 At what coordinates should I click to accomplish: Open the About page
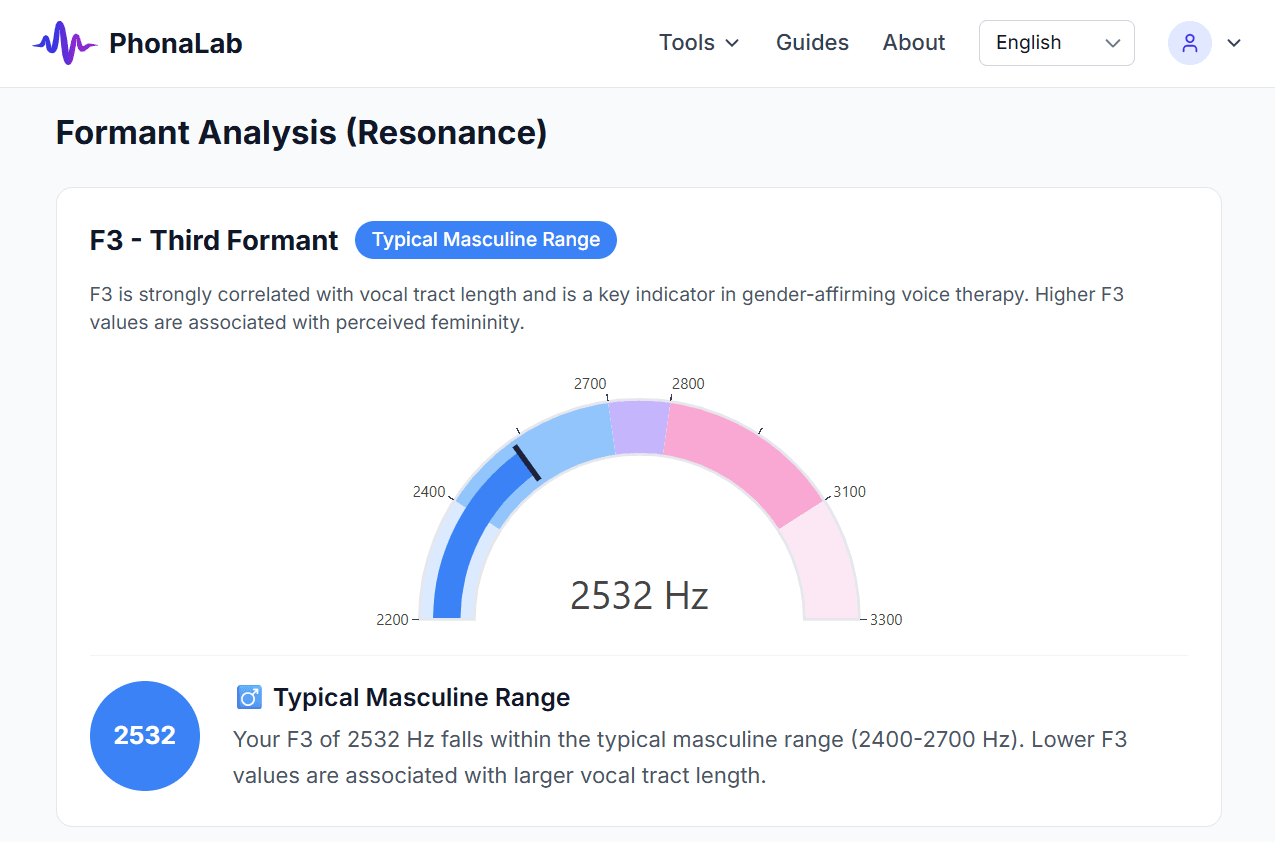pyautogui.click(x=913, y=43)
